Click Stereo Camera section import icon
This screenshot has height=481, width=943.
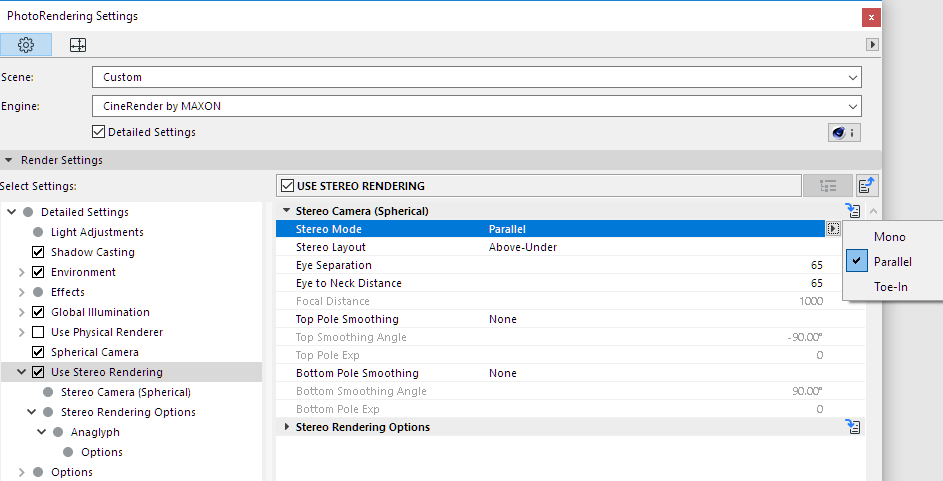pos(852,211)
